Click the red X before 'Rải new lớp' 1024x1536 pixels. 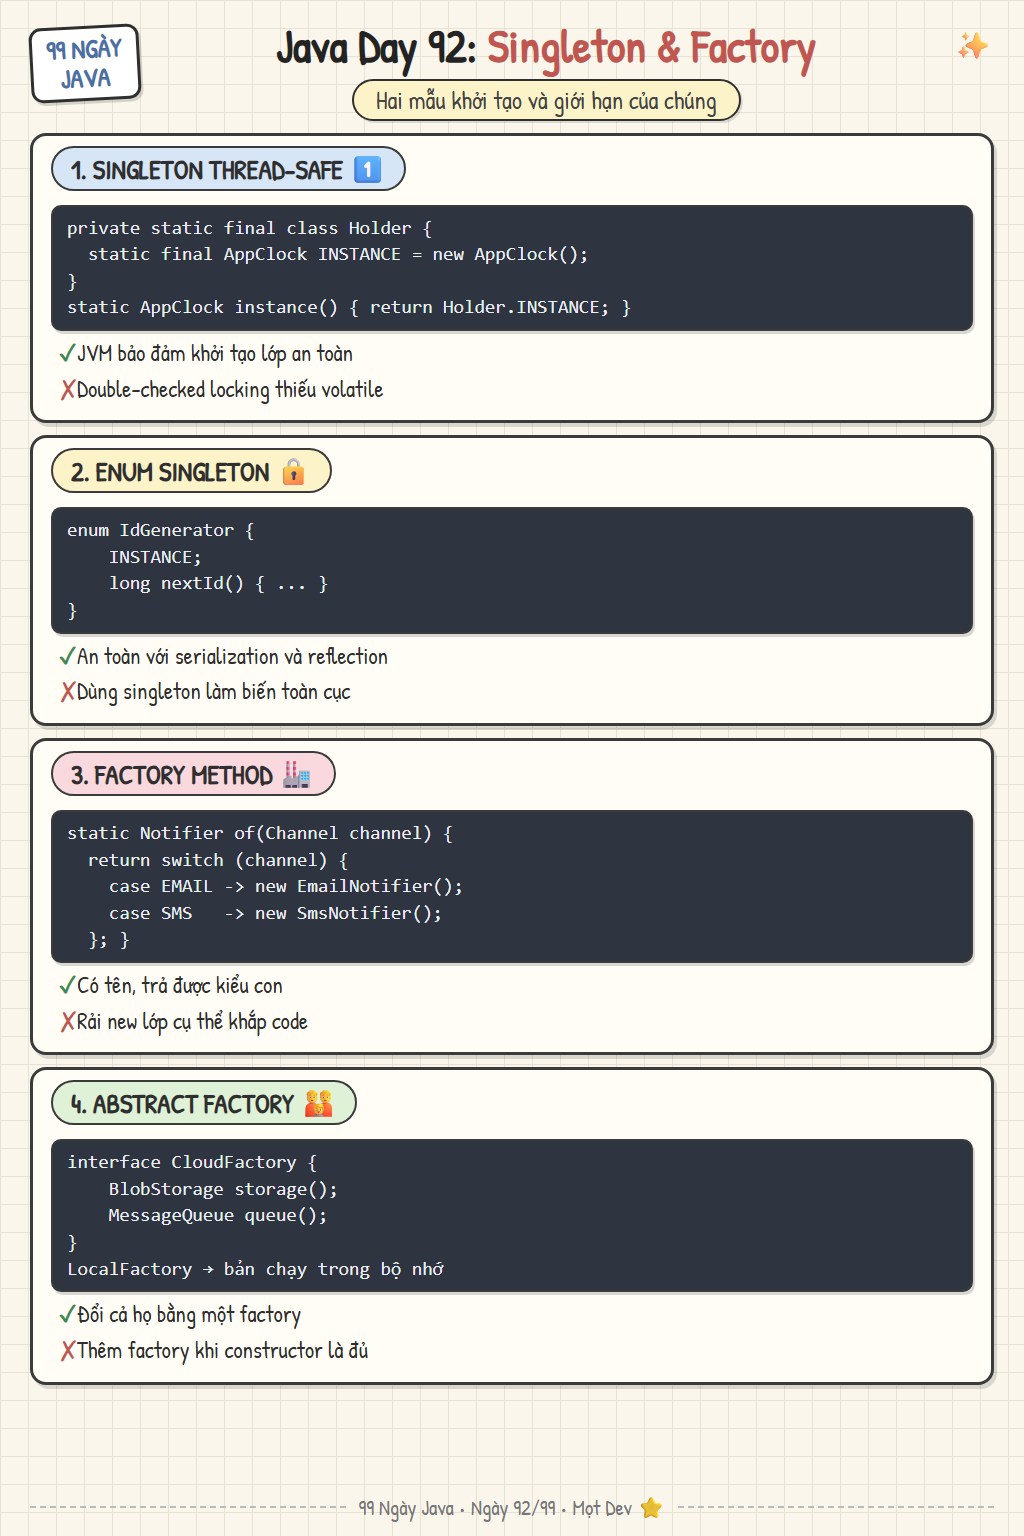68,1022
